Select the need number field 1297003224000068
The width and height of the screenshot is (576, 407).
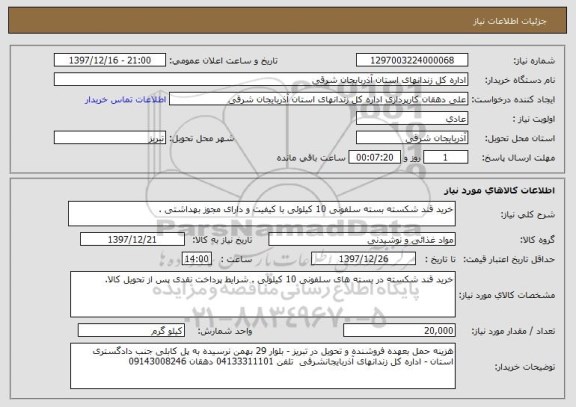coord(412,60)
